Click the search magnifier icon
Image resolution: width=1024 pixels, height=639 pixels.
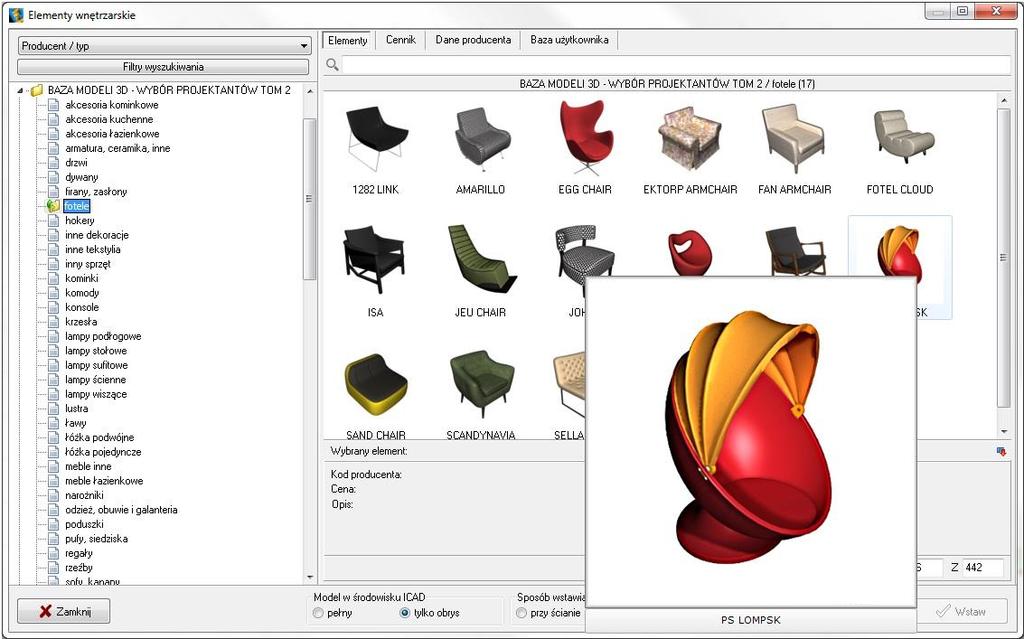point(332,64)
